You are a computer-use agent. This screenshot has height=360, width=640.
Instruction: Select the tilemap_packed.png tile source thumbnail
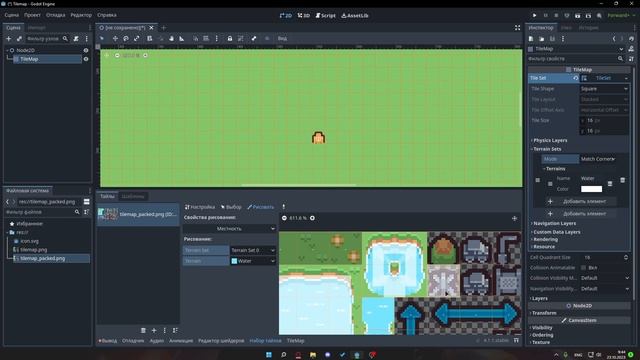tap(138, 214)
